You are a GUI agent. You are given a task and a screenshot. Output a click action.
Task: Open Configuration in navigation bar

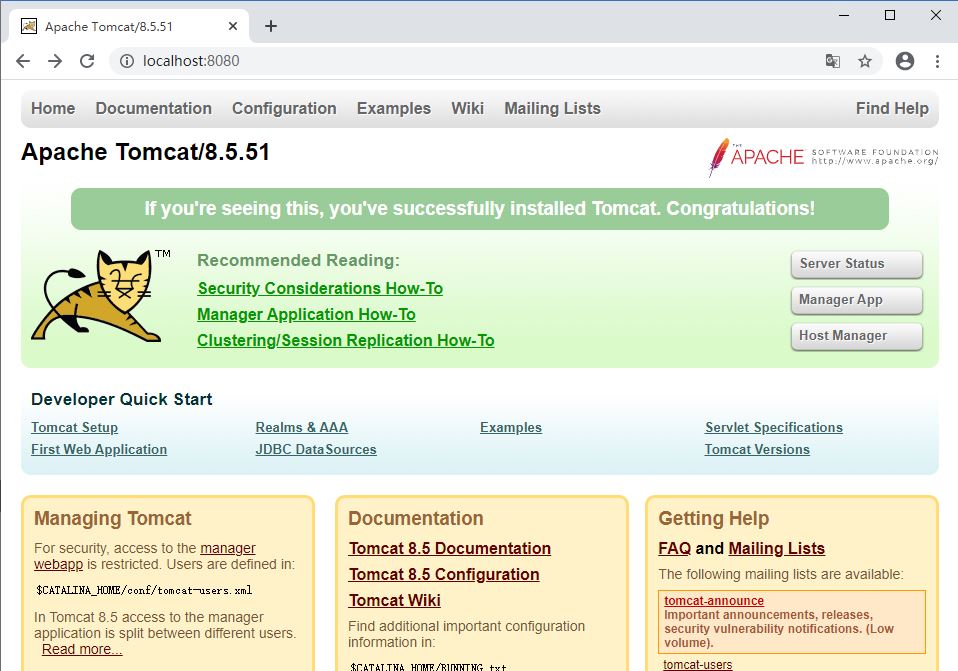pos(284,108)
